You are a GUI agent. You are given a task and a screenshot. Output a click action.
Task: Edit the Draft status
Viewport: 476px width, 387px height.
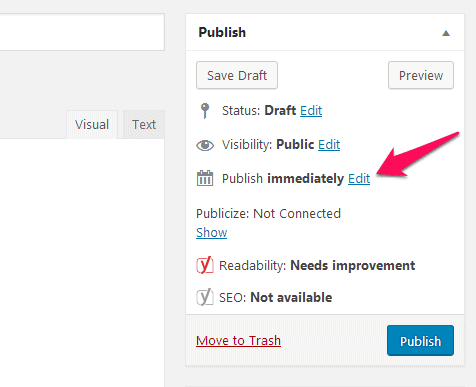click(x=311, y=111)
